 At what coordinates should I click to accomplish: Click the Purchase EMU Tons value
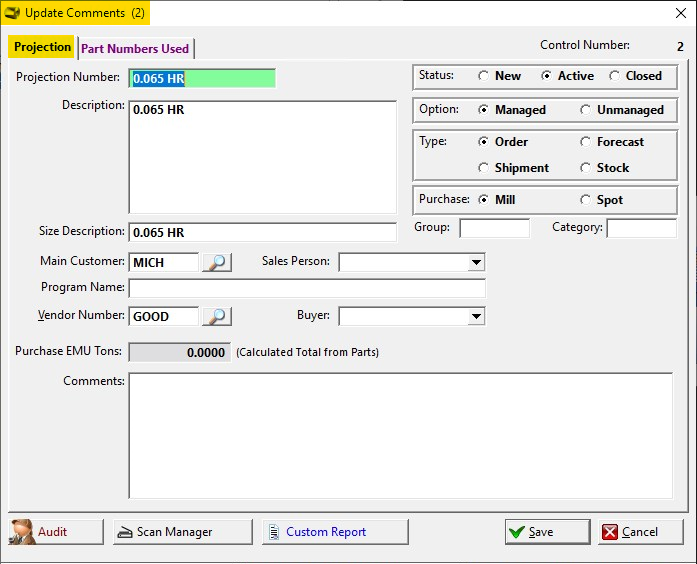[x=180, y=352]
